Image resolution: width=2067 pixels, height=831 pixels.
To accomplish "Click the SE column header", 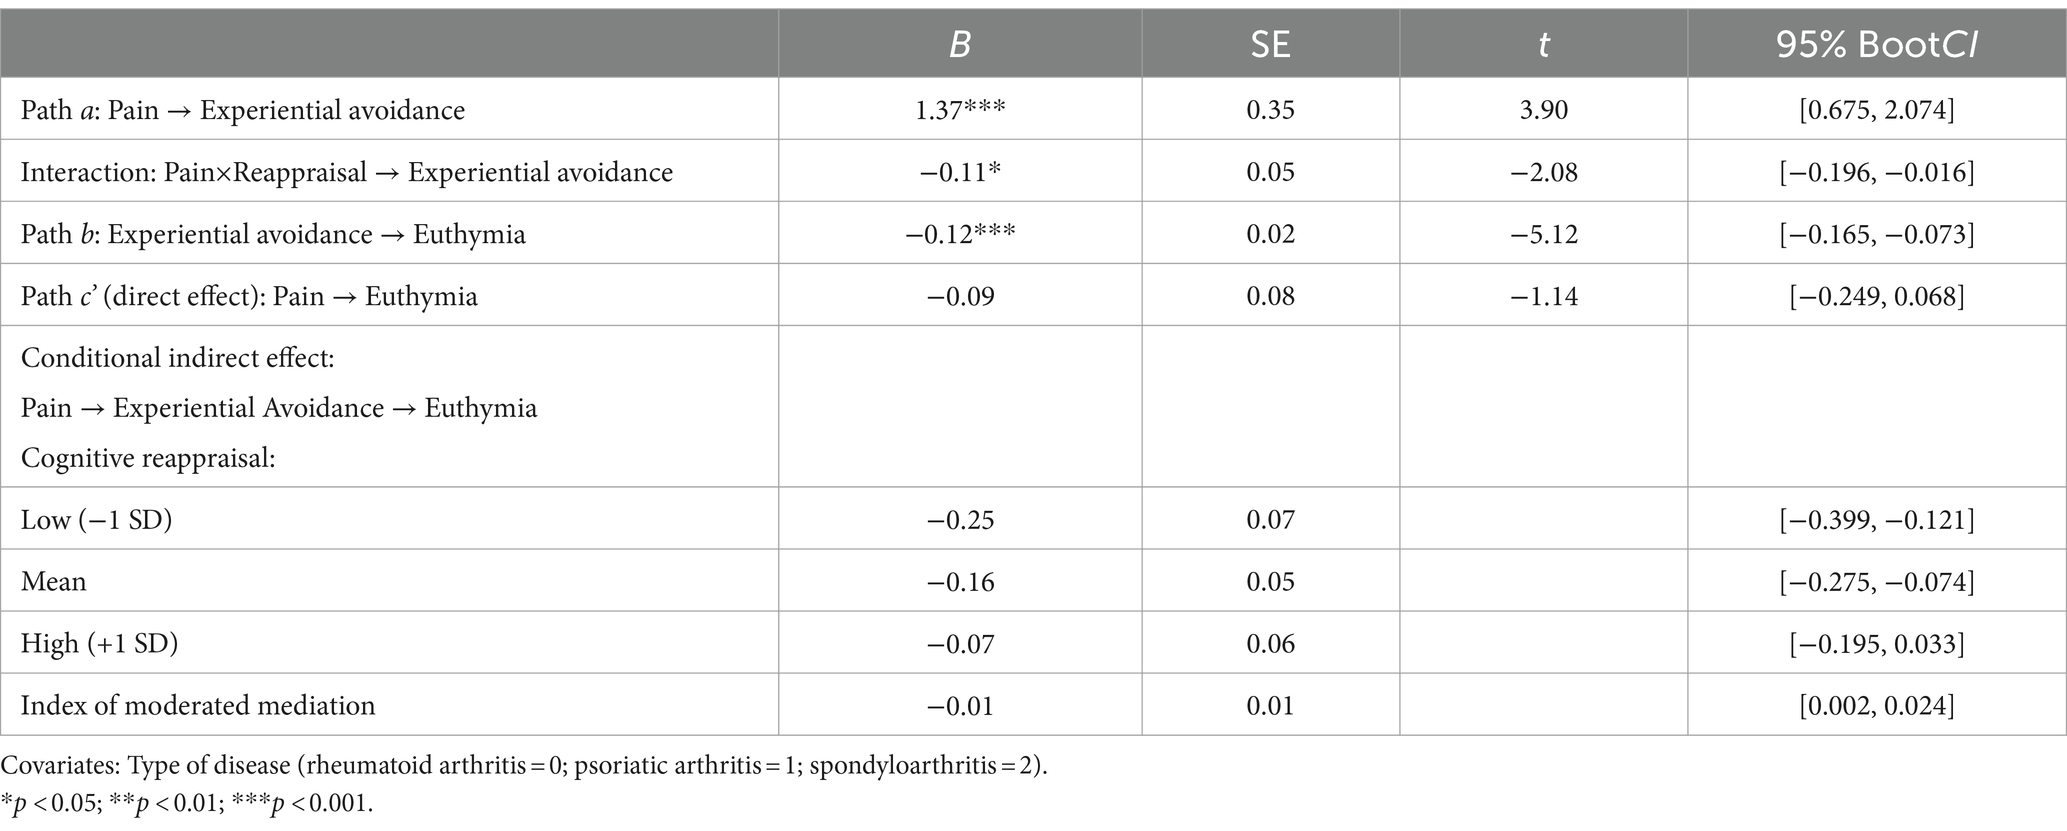I will click(x=1270, y=44).
